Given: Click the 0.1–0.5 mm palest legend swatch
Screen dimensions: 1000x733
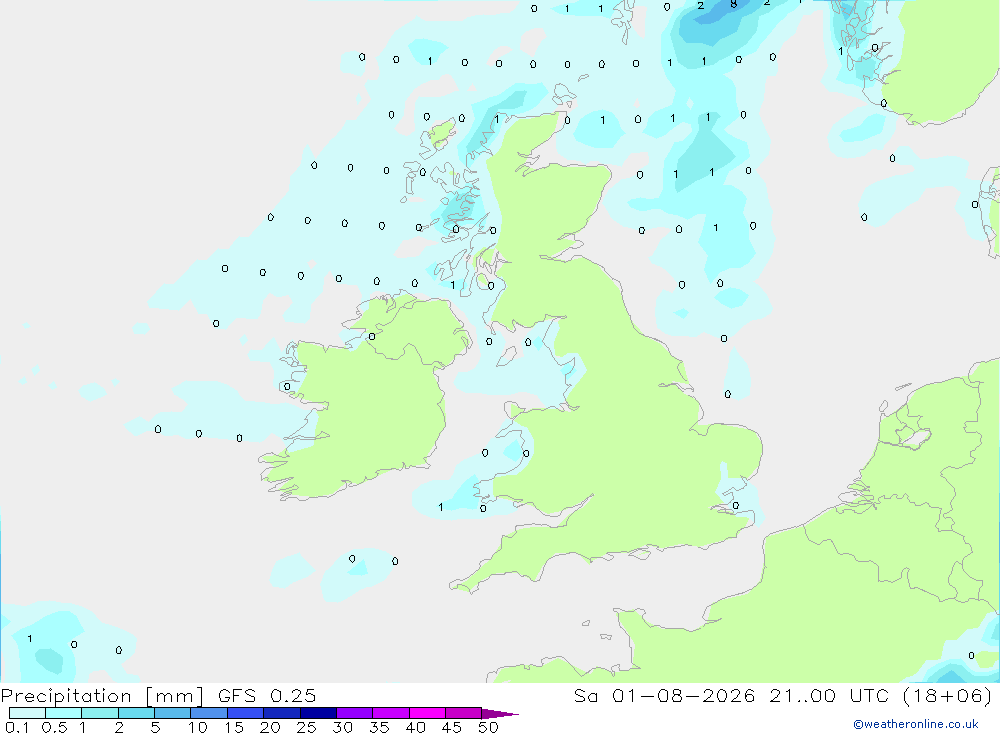Looking at the screenshot, I should click(27, 713).
